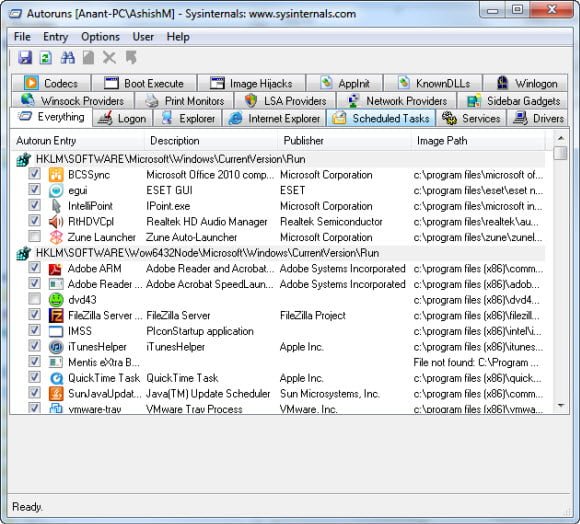Switch to the Services tab
The width and height of the screenshot is (580, 524).
[471, 119]
